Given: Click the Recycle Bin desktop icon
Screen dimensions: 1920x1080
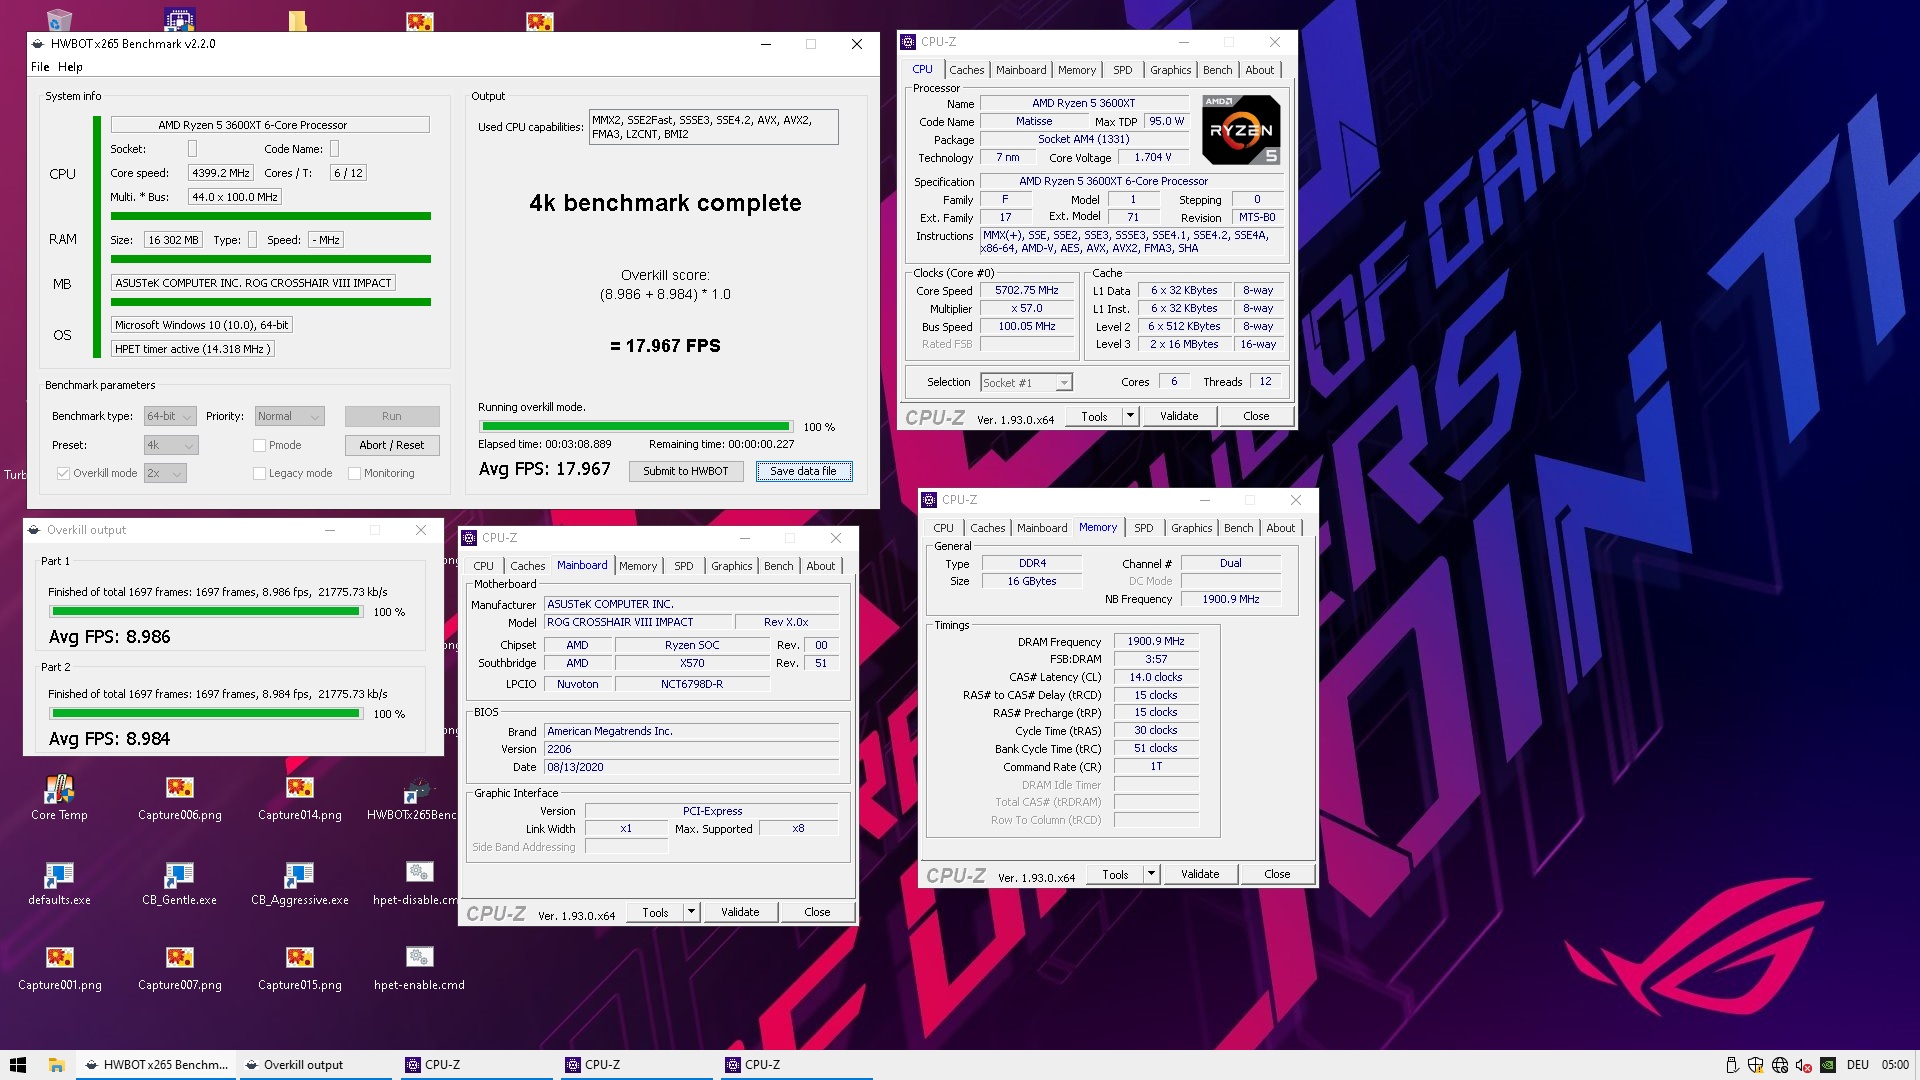Looking at the screenshot, I should coord(59,18).
